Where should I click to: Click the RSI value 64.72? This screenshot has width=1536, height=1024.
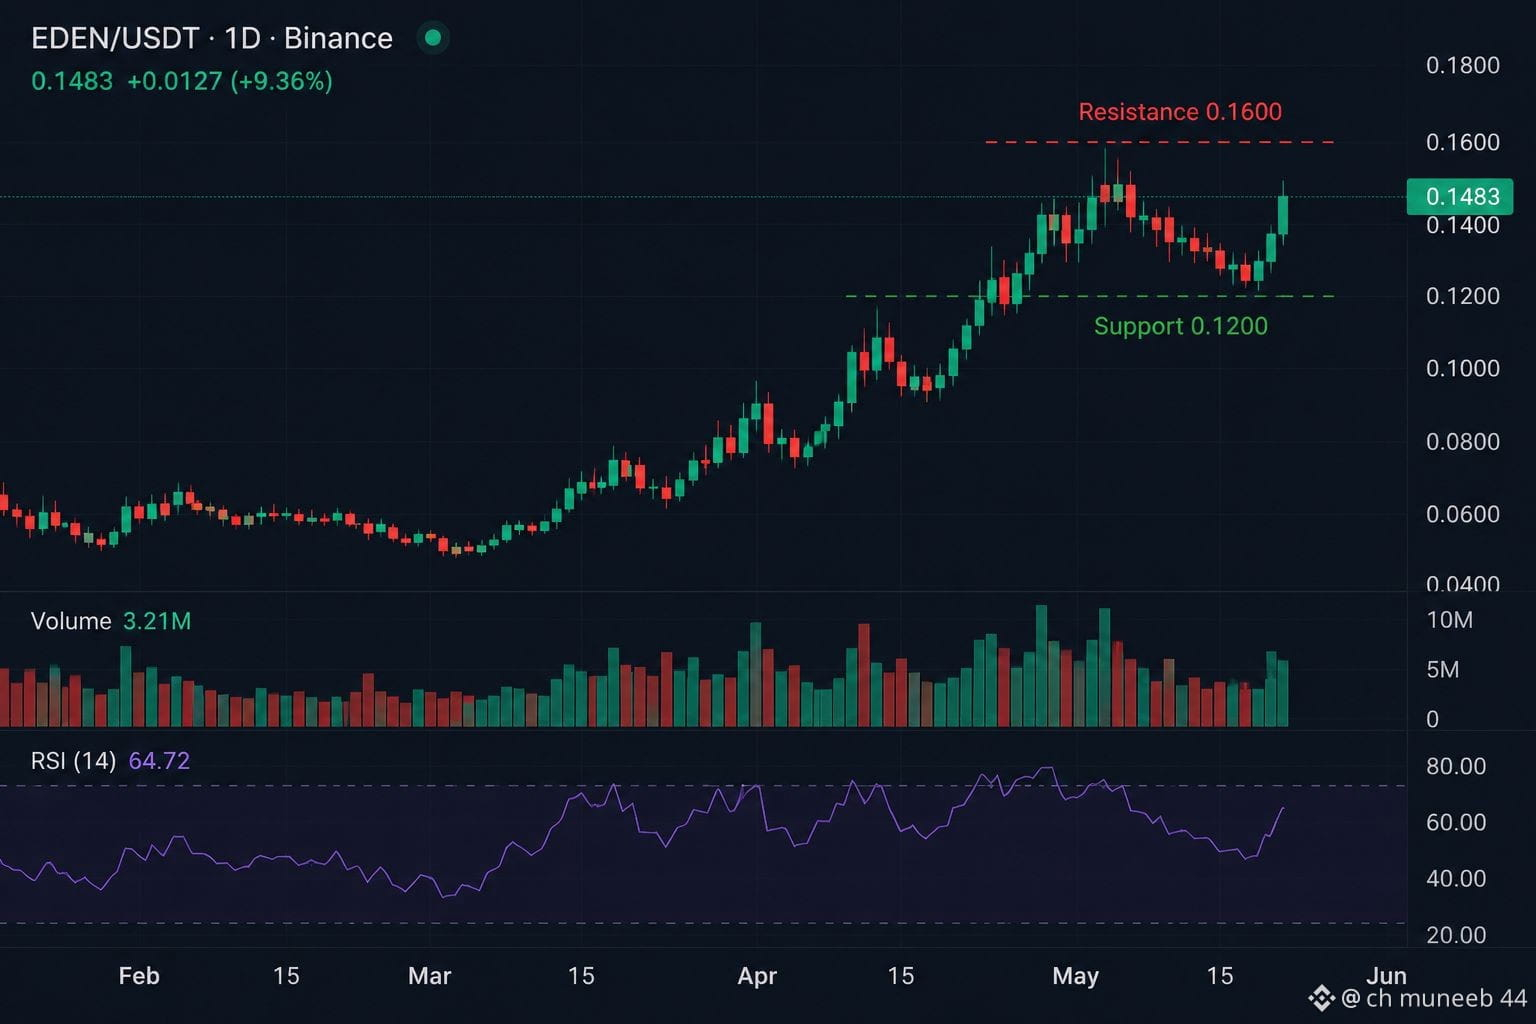159,761
